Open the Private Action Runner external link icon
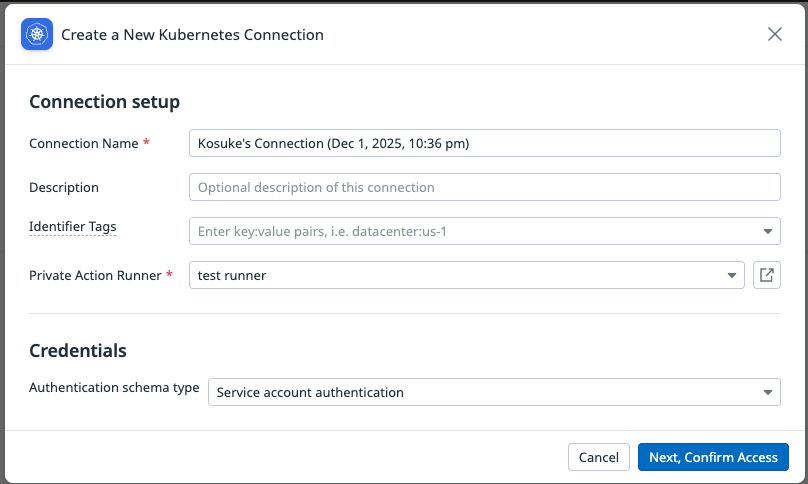Screen dimensions: 808x484 pyautogui.click(x=766, y=275)
